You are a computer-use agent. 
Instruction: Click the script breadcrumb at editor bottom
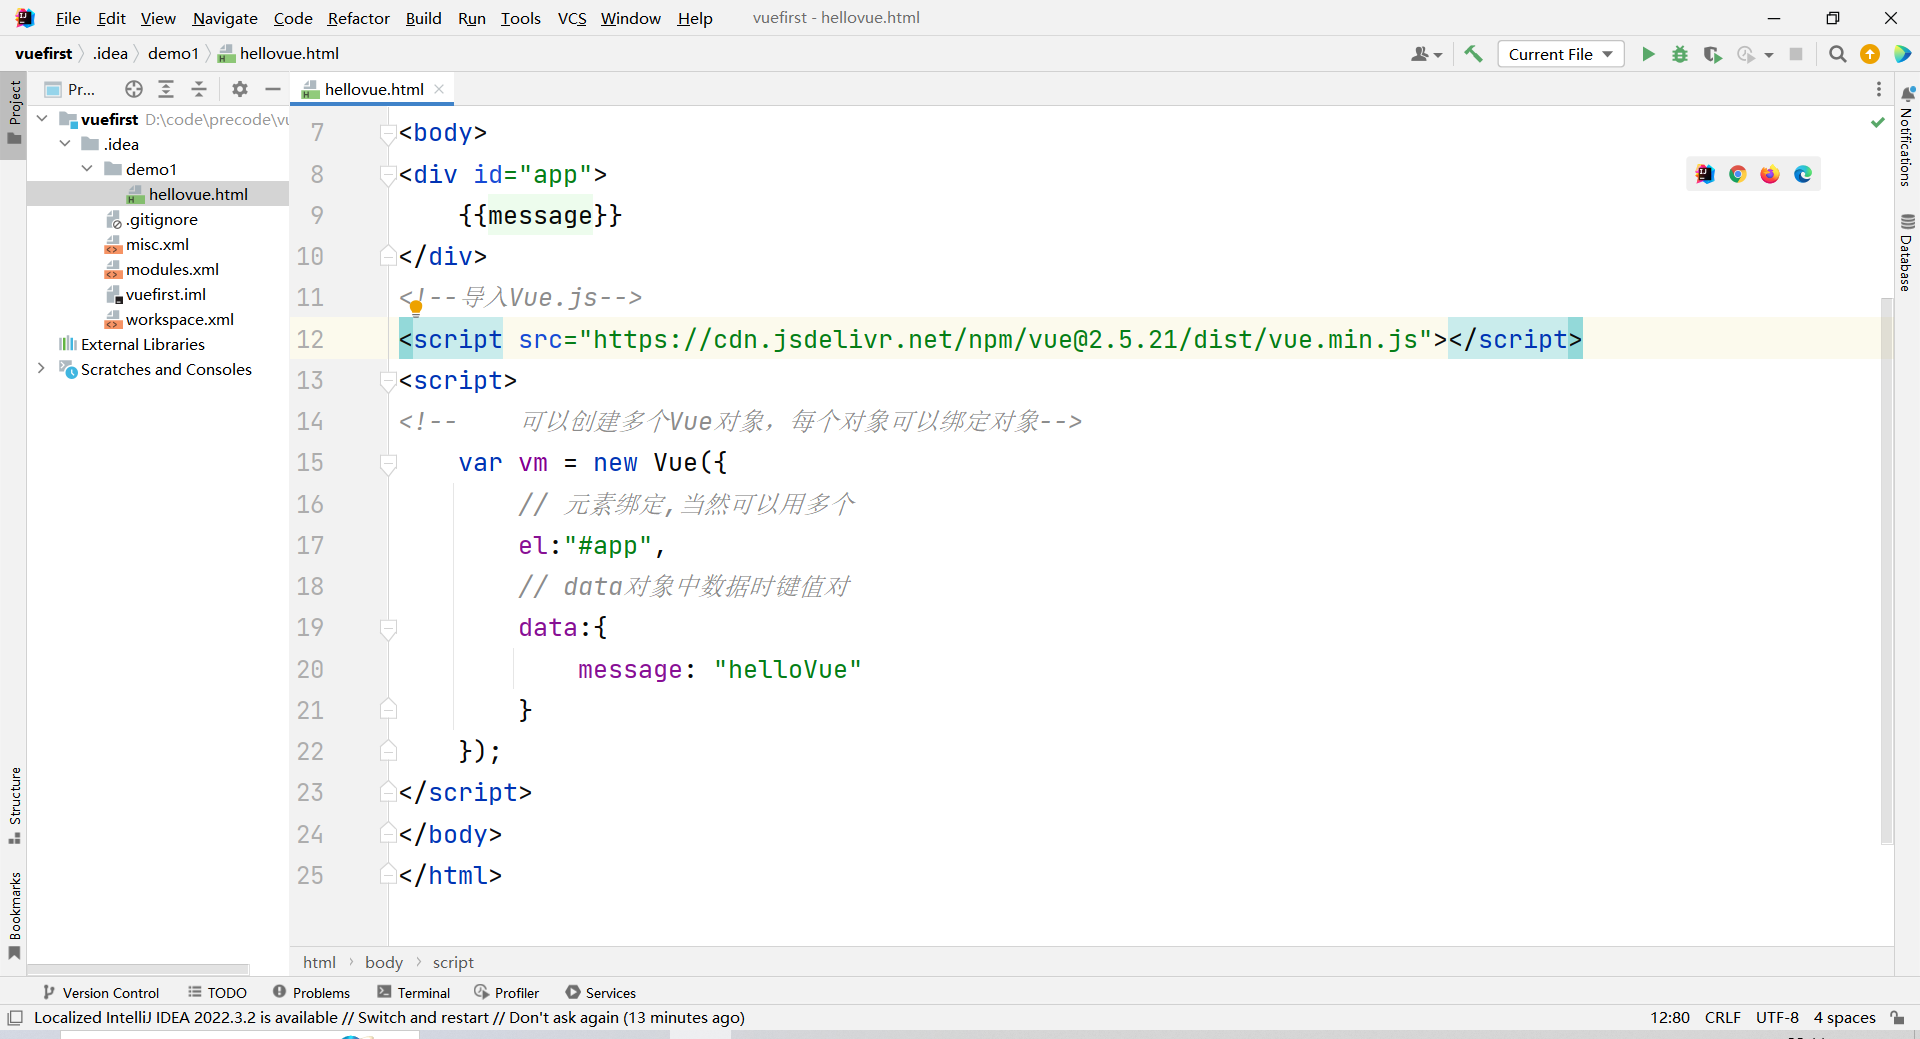[x=453, y=962]
